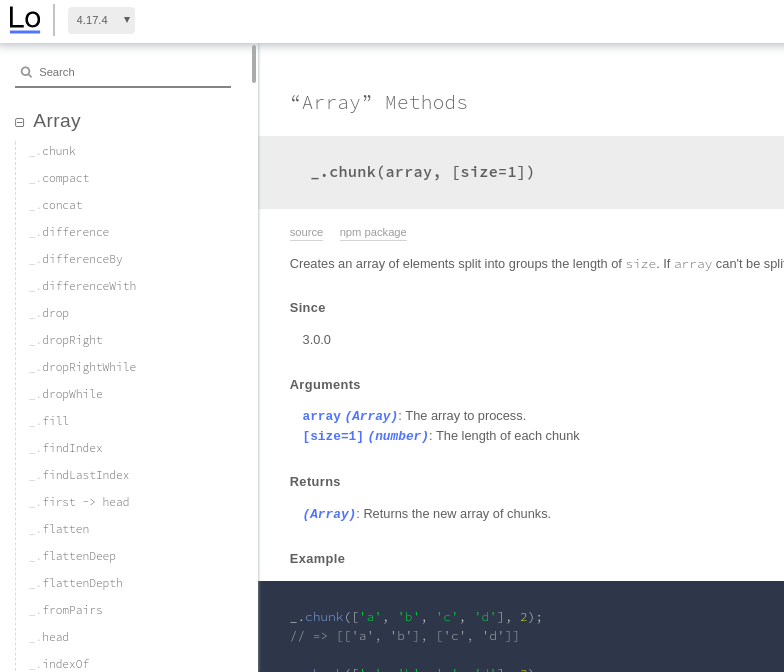
Task: Click the first _.chunk example code line
Action: coord(416,617)
